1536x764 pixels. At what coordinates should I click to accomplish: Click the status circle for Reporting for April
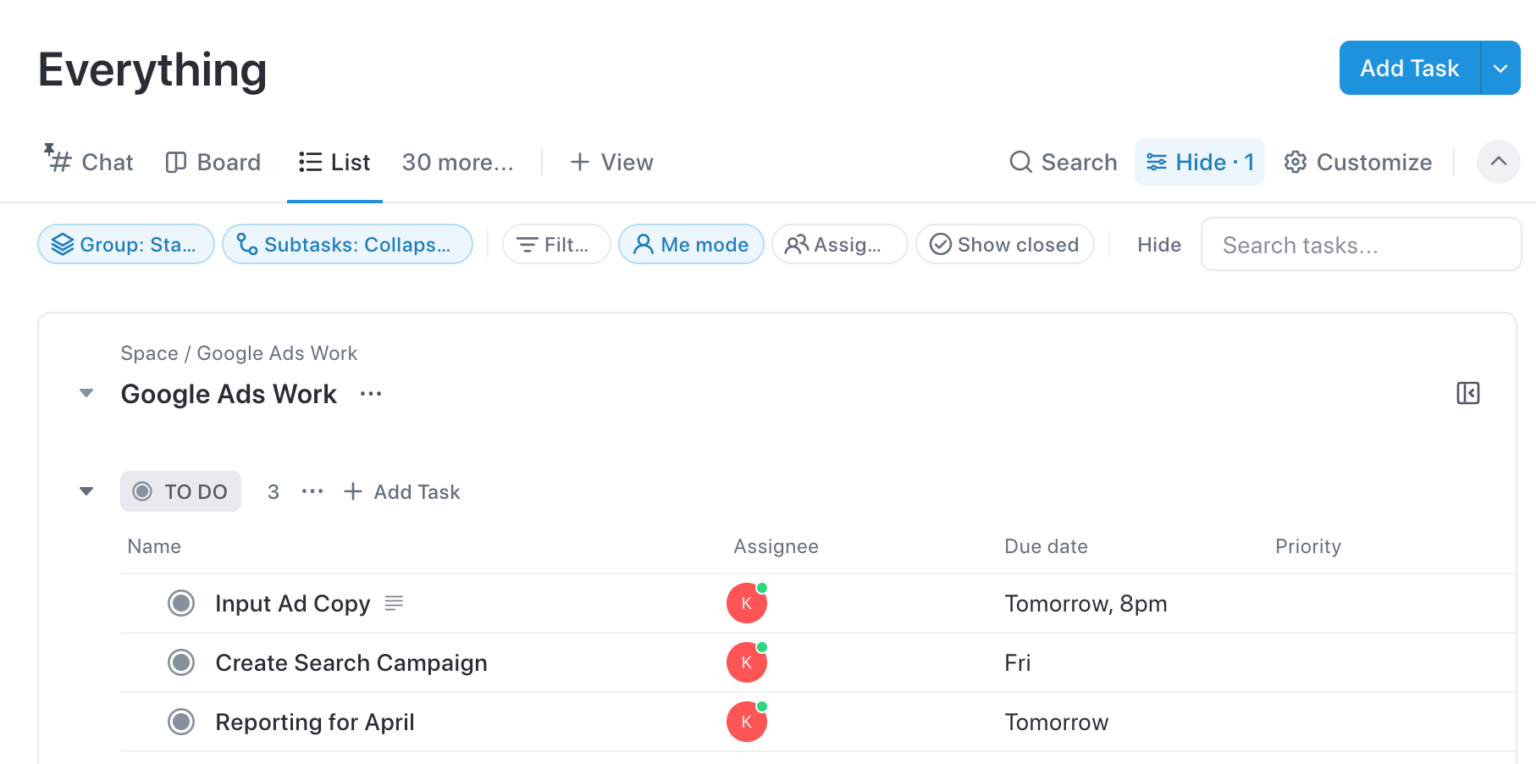point(181,721)
